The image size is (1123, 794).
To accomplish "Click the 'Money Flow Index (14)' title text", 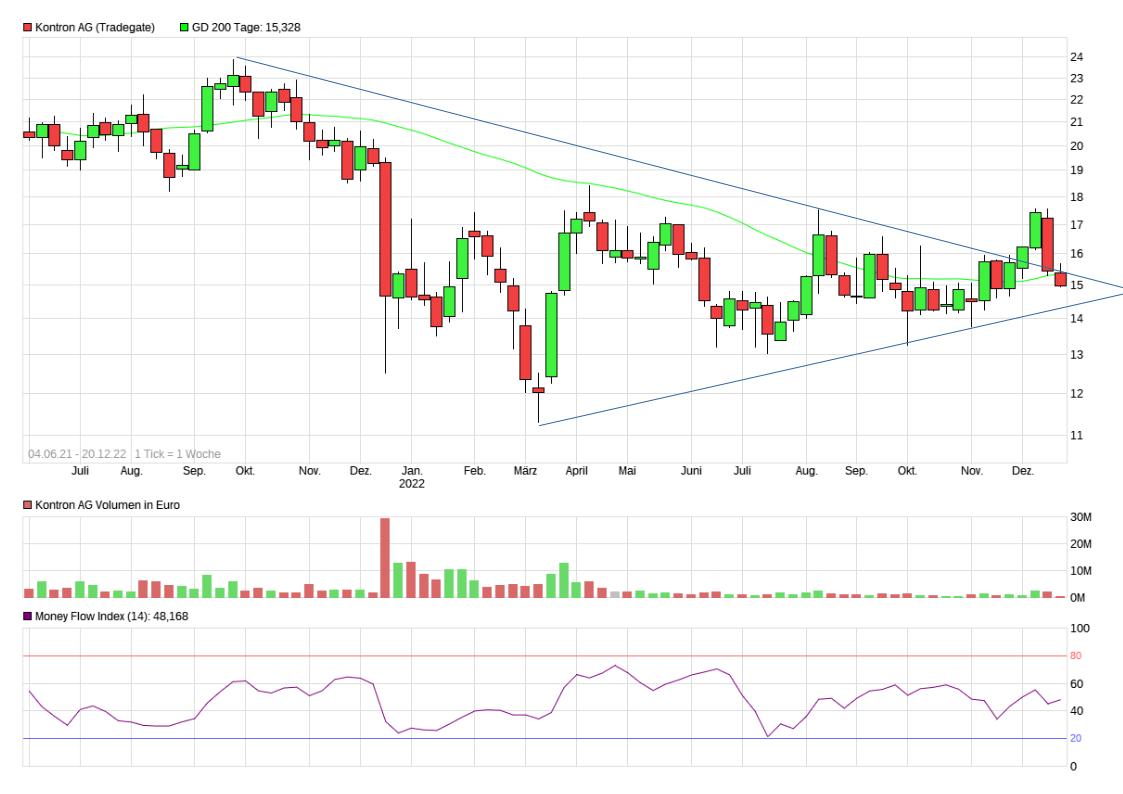I will [111, 617].
